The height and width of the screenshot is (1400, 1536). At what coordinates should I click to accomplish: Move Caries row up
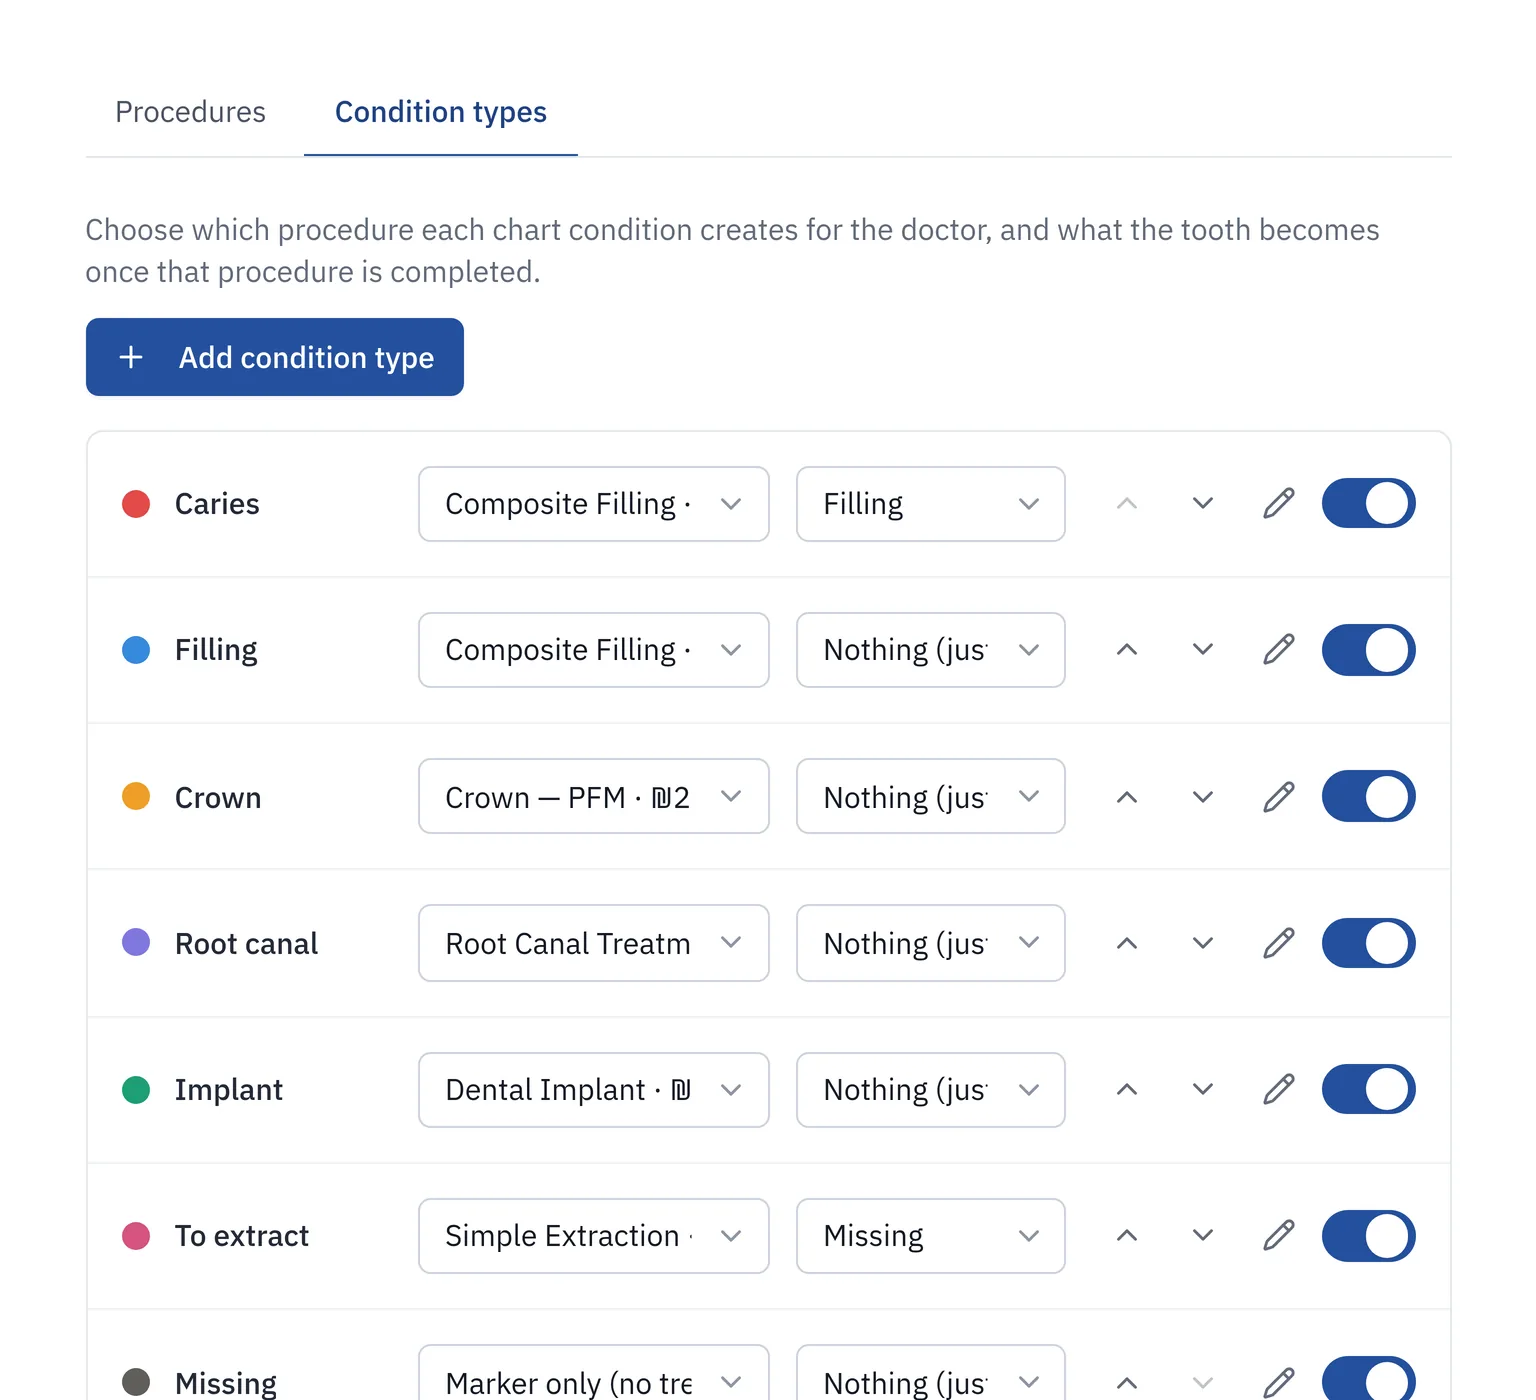click(1127, 504)
